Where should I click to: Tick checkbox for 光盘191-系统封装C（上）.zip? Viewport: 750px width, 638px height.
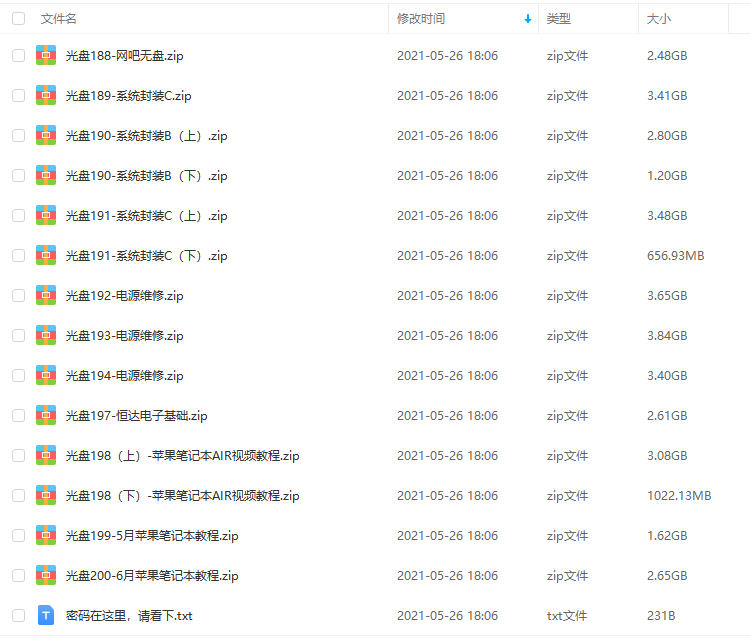click(19, 216)
